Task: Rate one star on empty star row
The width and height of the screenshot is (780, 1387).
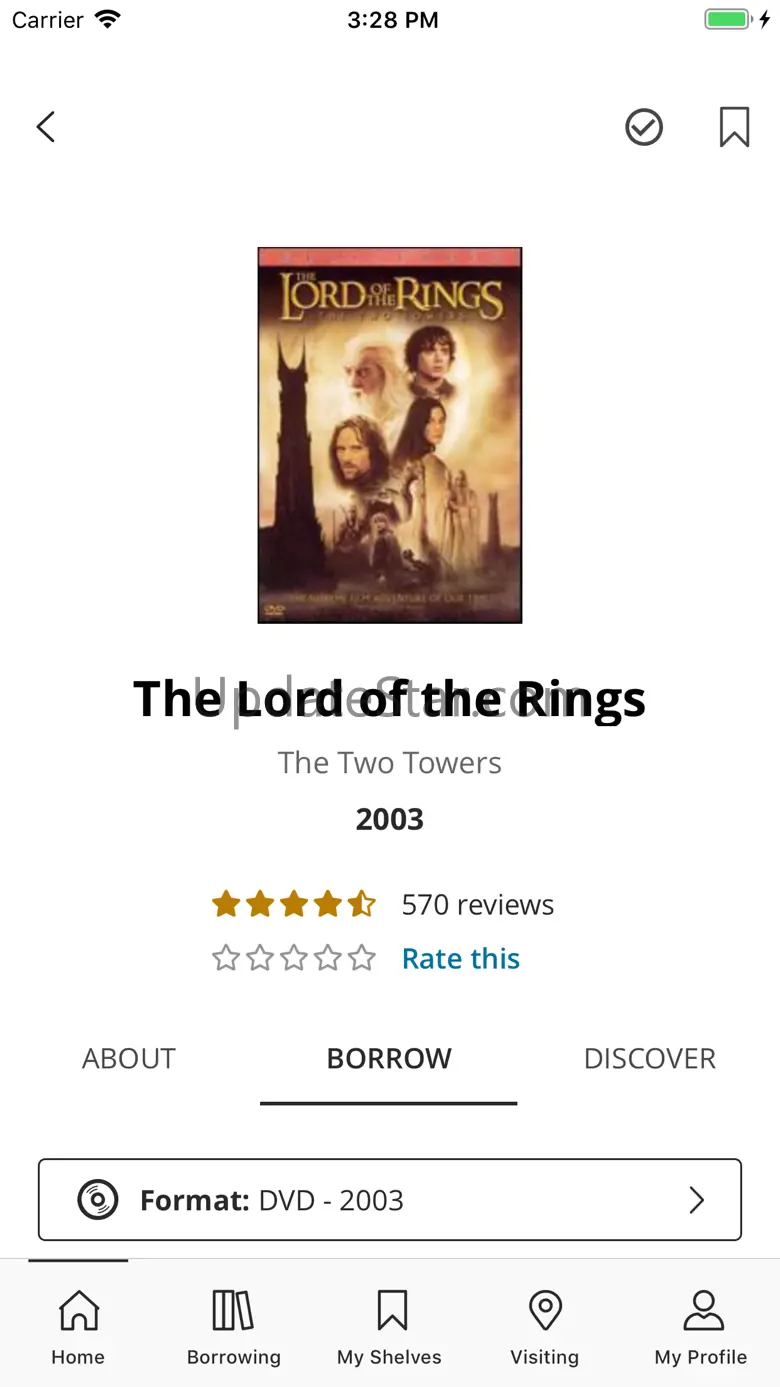Action: (226, 958)
